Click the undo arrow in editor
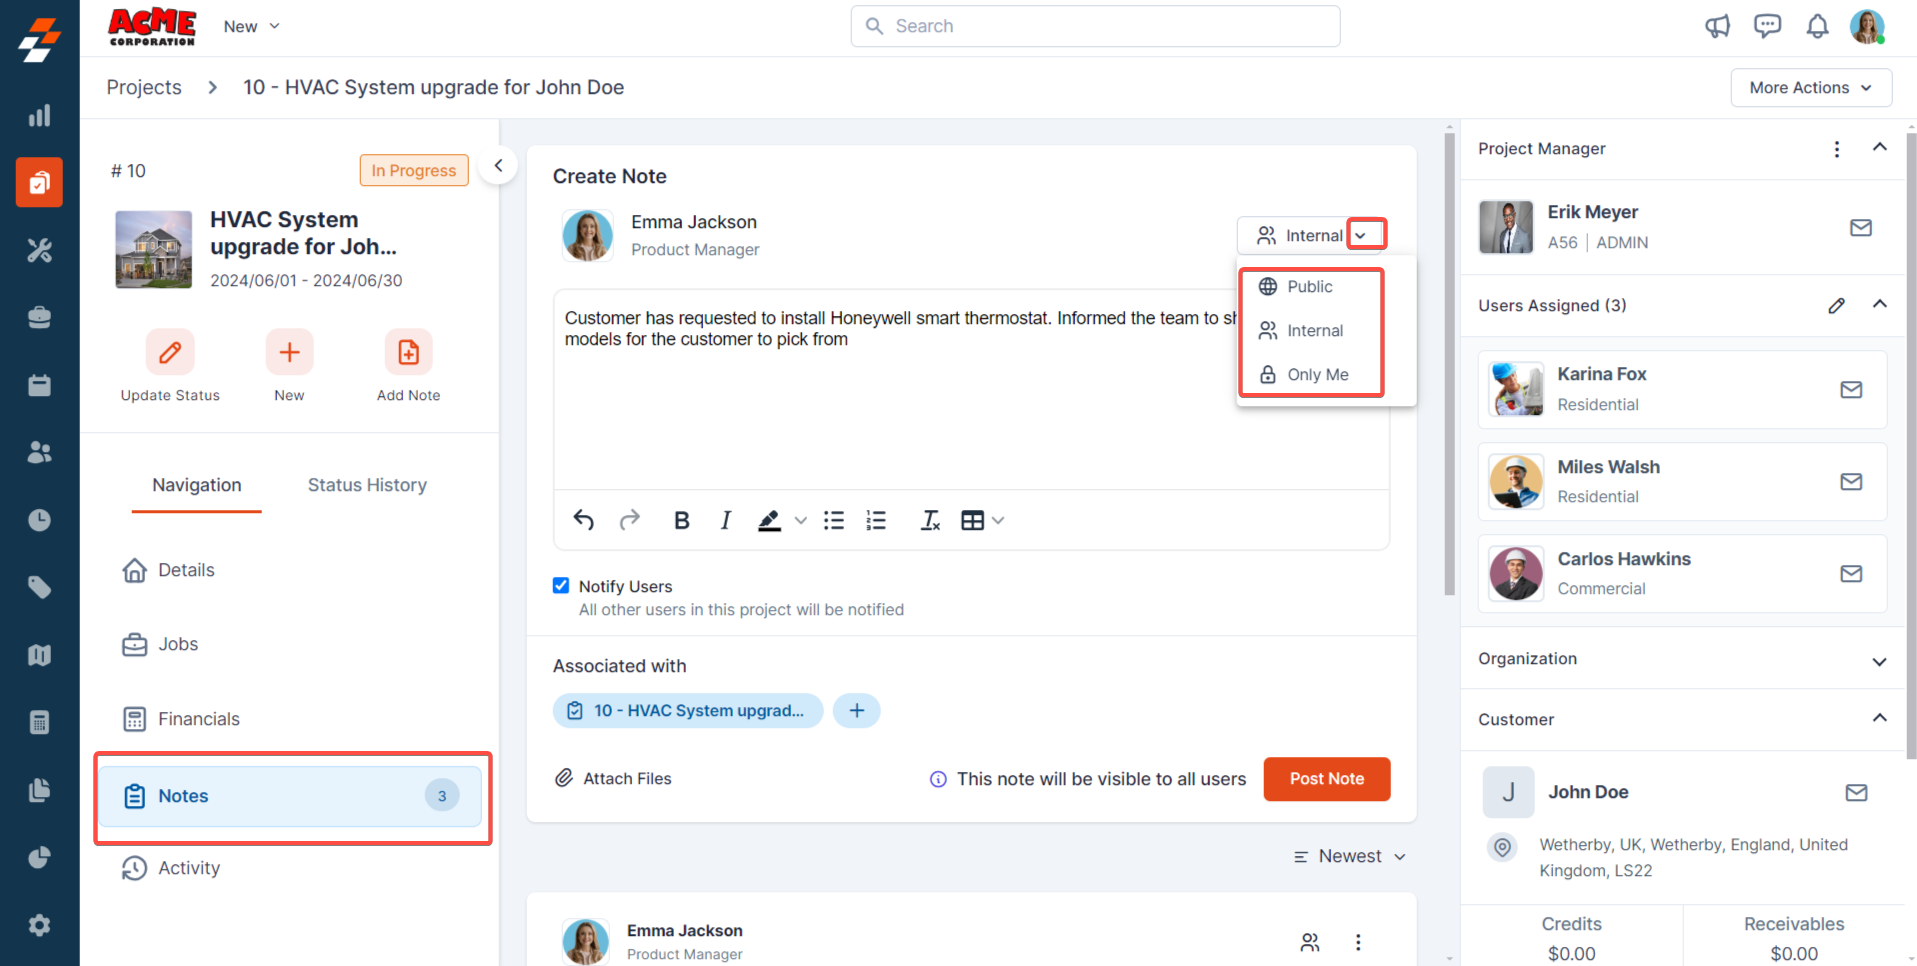This screenshot has width=1917, height=966. pos(584,520)
